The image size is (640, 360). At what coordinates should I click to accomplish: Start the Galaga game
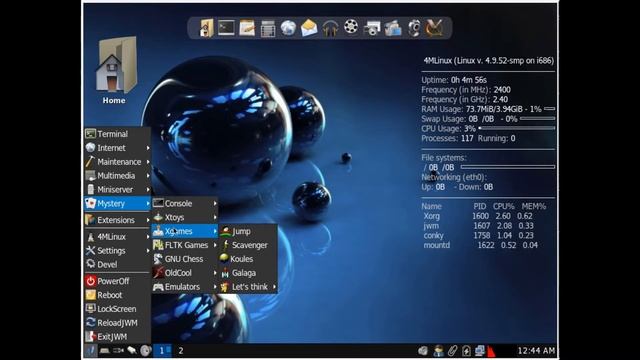(x=248, y=273)
